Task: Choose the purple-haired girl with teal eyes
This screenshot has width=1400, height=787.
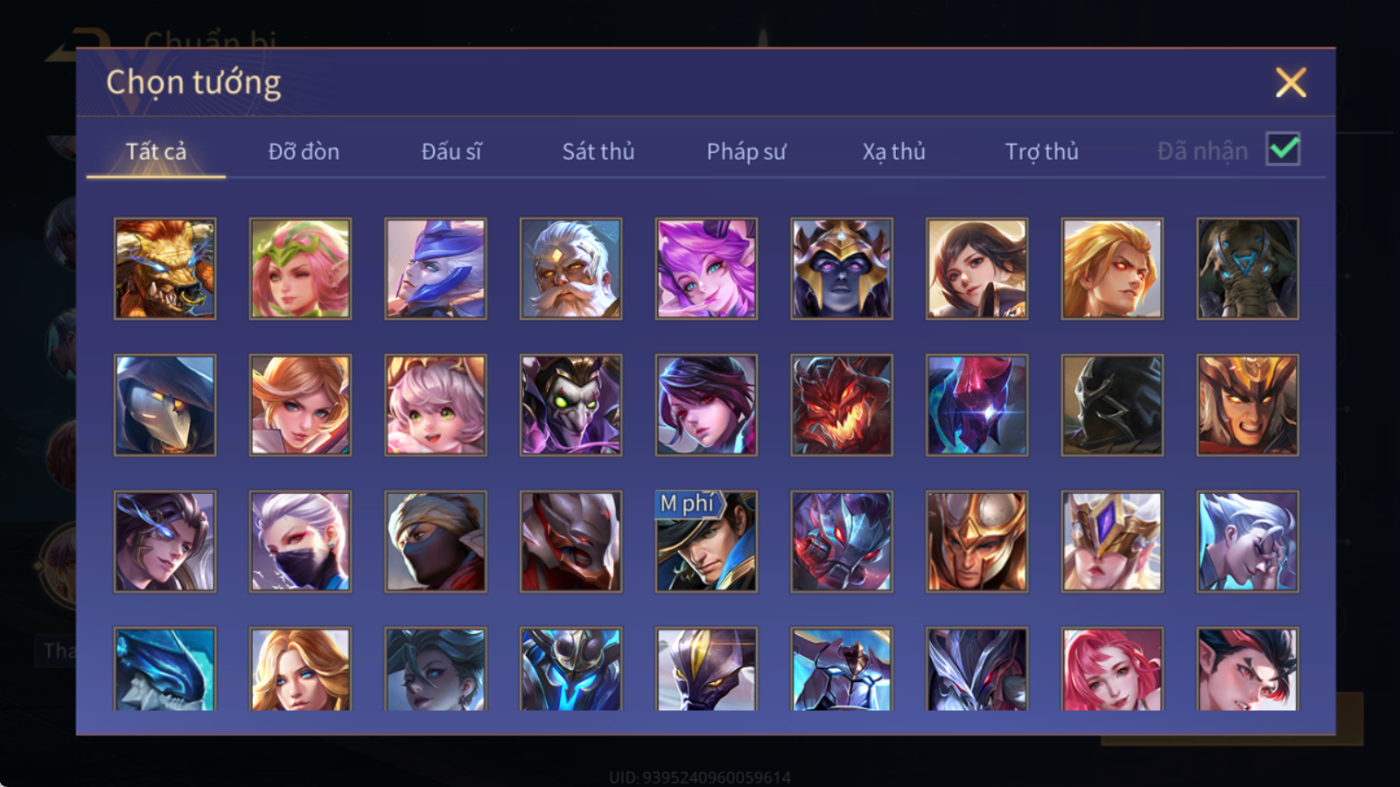Action: point(706,269)
